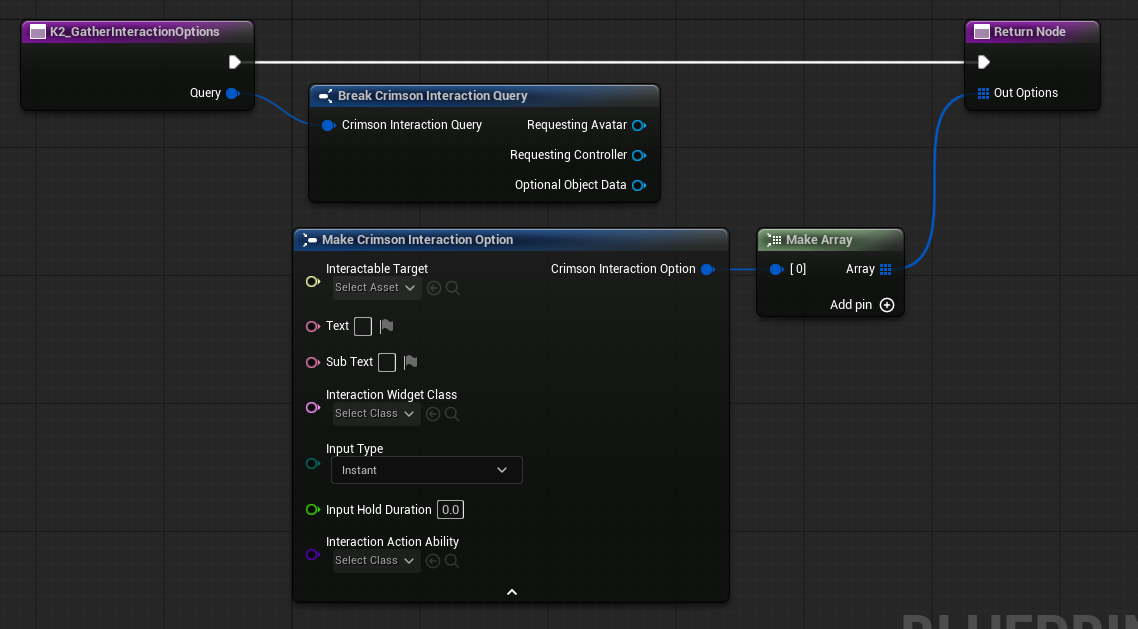Viewport: 1138px width, 629px height.
Task: Click the Requesting Avatar output pin
Action: [x=639, y=125]
